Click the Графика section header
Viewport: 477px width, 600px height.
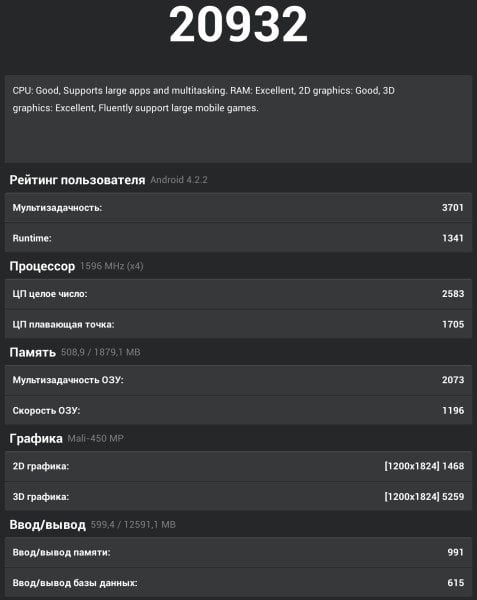coord(36,439)
